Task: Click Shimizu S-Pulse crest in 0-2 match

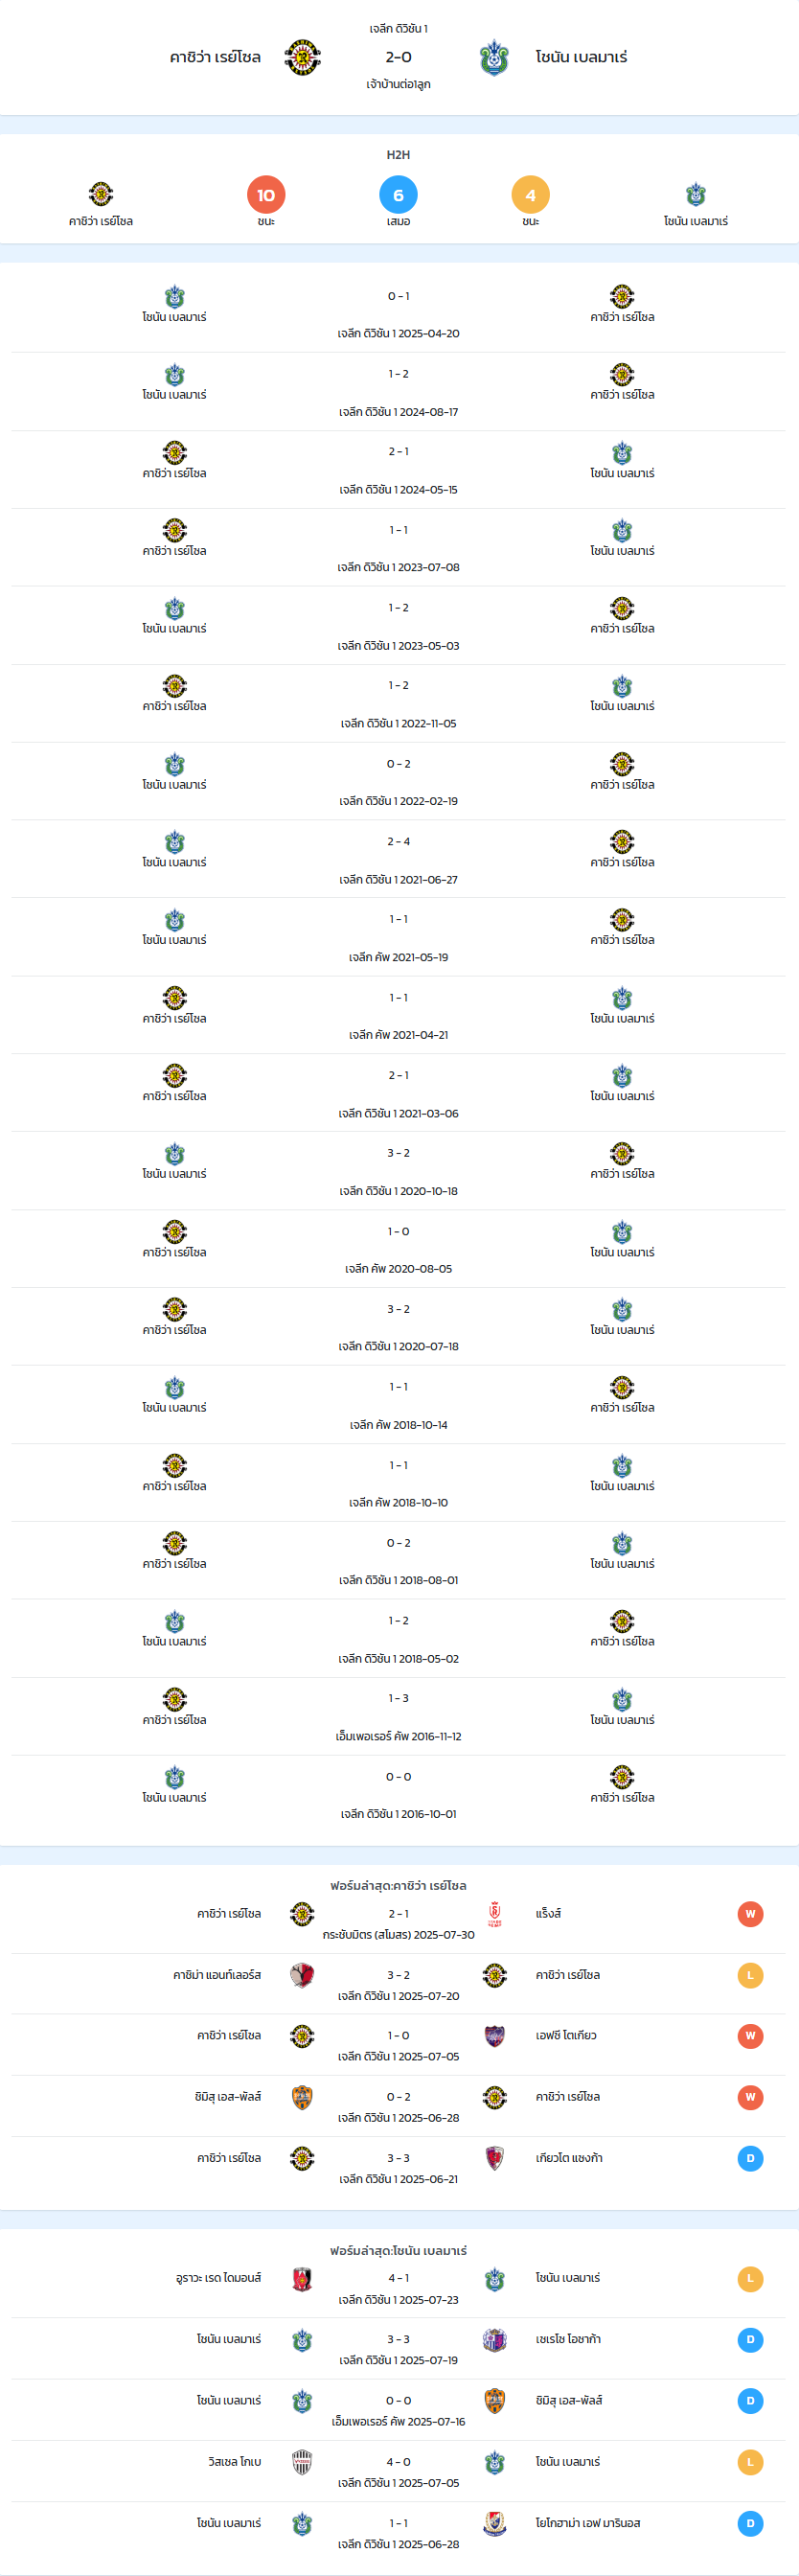Action: (302, 2097)
